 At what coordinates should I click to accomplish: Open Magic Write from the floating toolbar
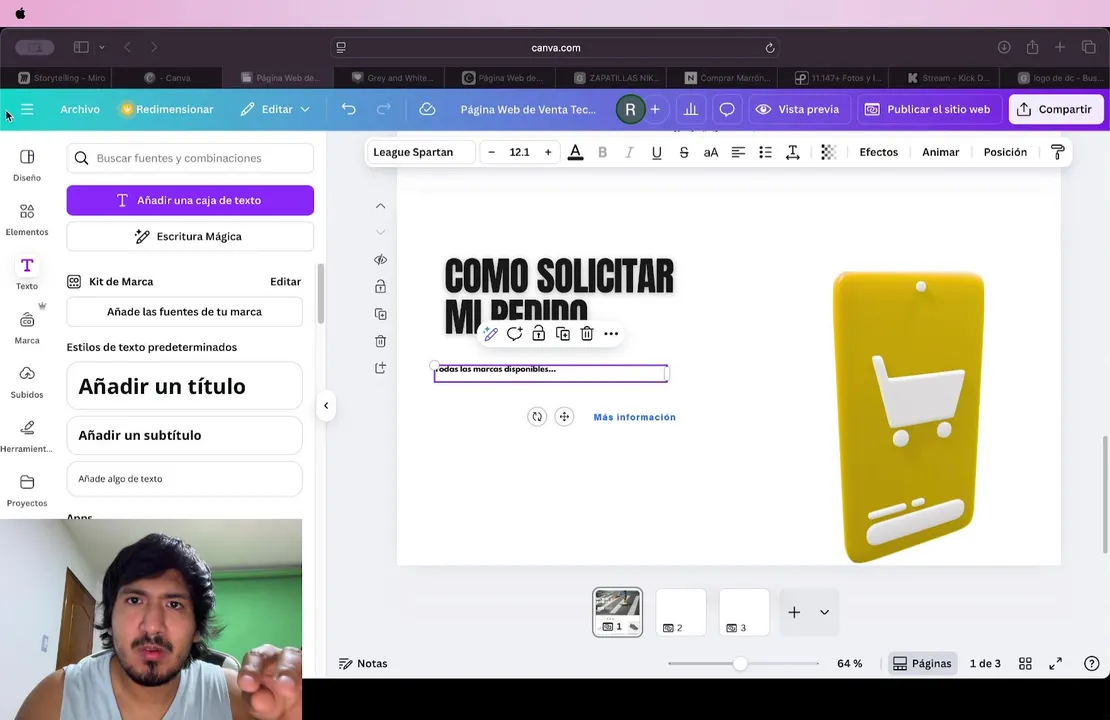pyautogui.click(x=490, y=333)
